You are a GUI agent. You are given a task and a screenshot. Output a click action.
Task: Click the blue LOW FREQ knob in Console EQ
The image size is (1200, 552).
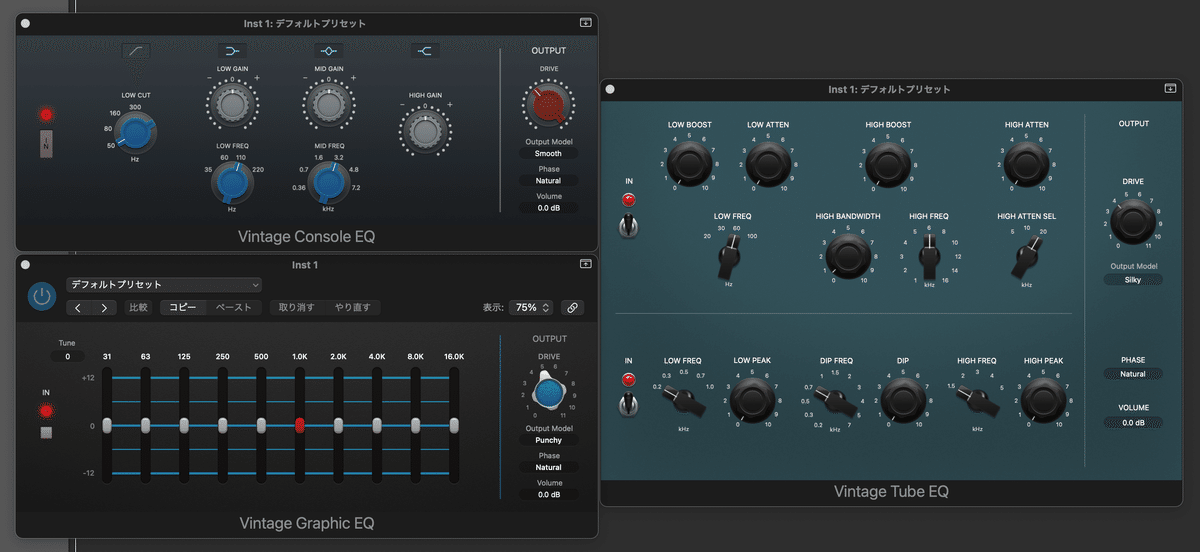click(x=232, y=183)
